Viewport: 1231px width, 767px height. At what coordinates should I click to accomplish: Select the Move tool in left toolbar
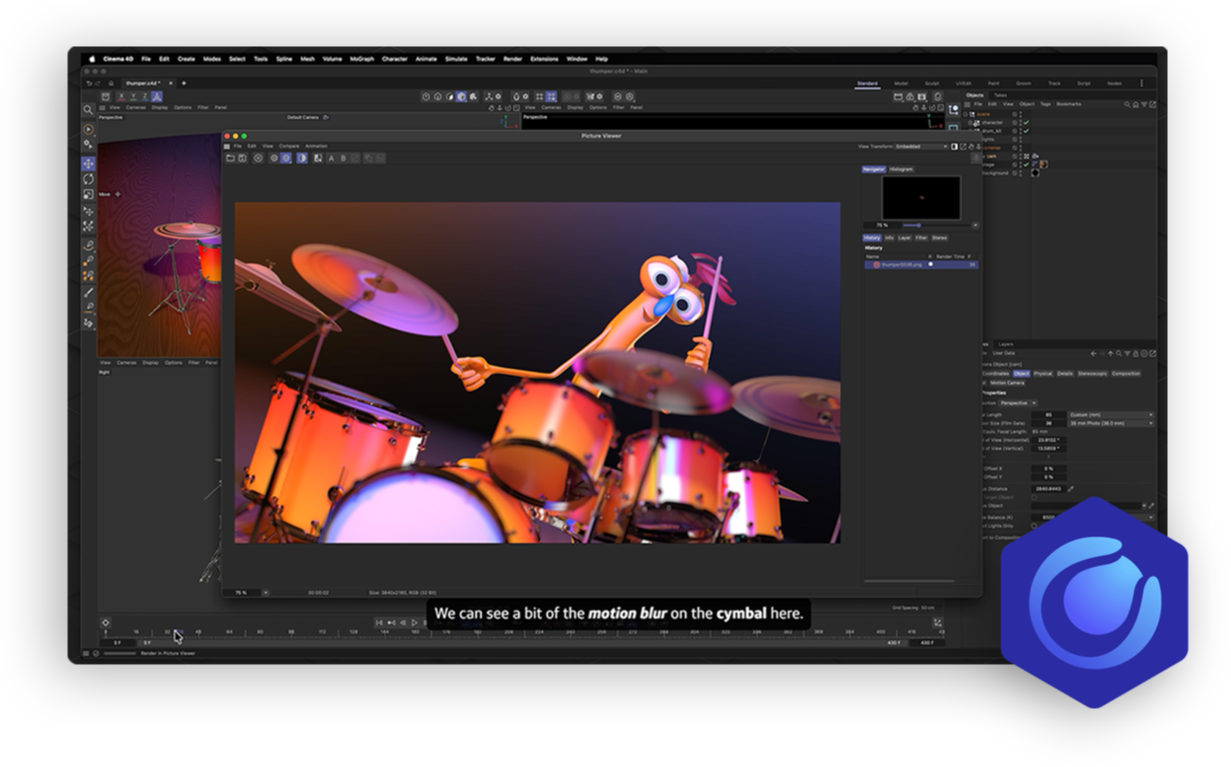(88, 163)
